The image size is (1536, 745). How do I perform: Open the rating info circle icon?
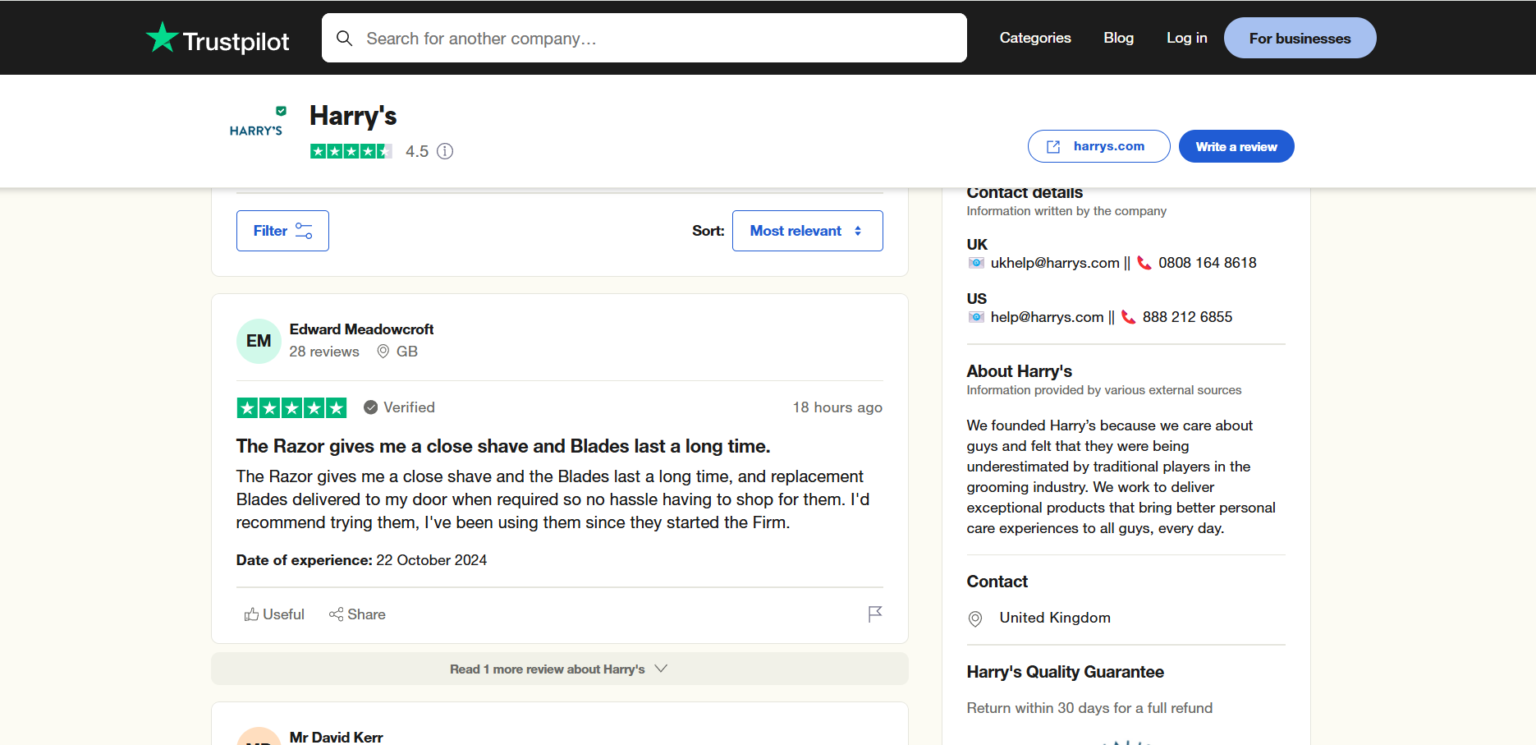point(445,151)
